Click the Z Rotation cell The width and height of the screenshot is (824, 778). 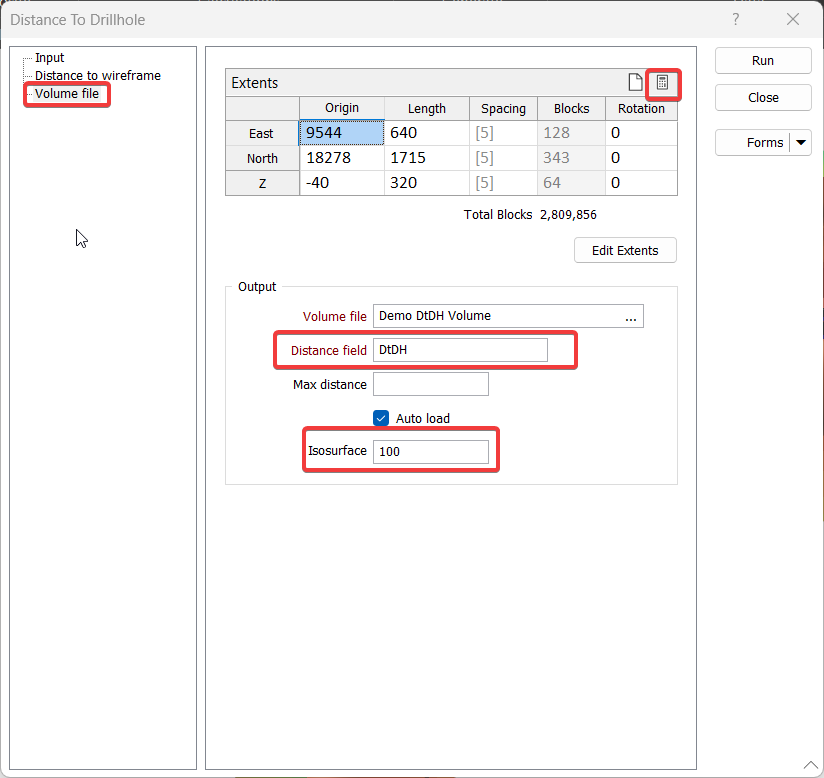[x=640, y=183]
